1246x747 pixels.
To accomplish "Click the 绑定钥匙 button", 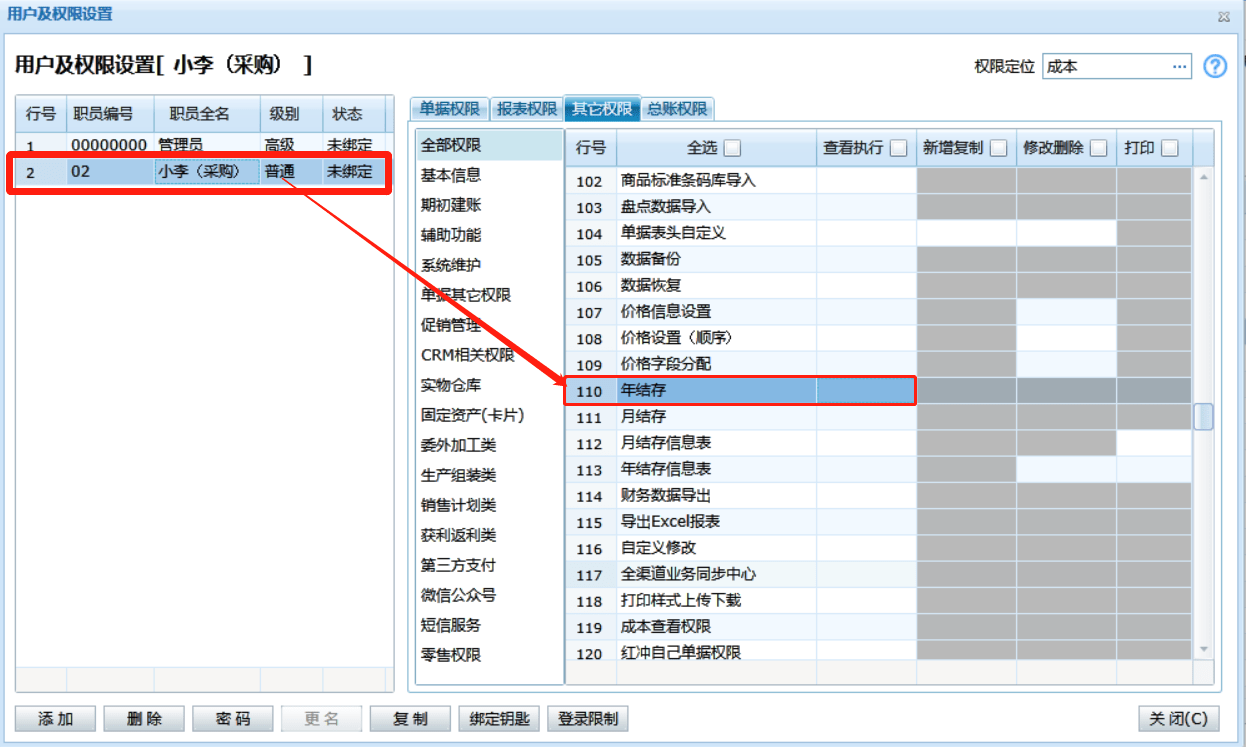I will coord(499,719).
